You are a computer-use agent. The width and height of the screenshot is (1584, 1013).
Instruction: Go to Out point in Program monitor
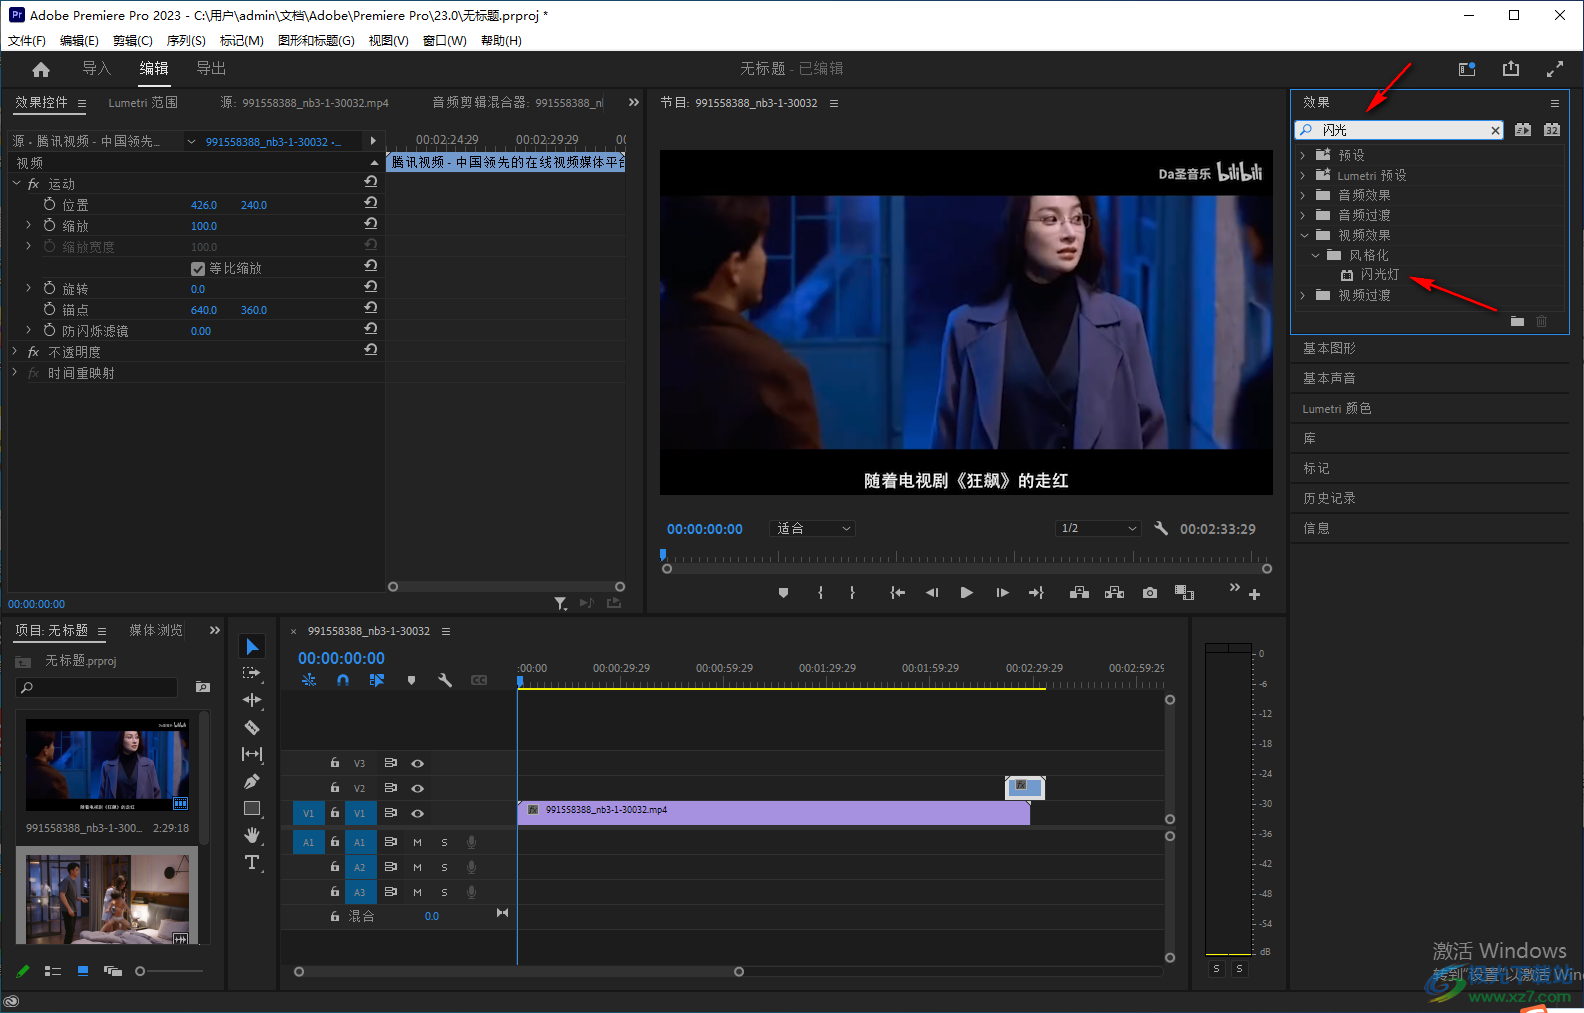tap(1036, 593)
